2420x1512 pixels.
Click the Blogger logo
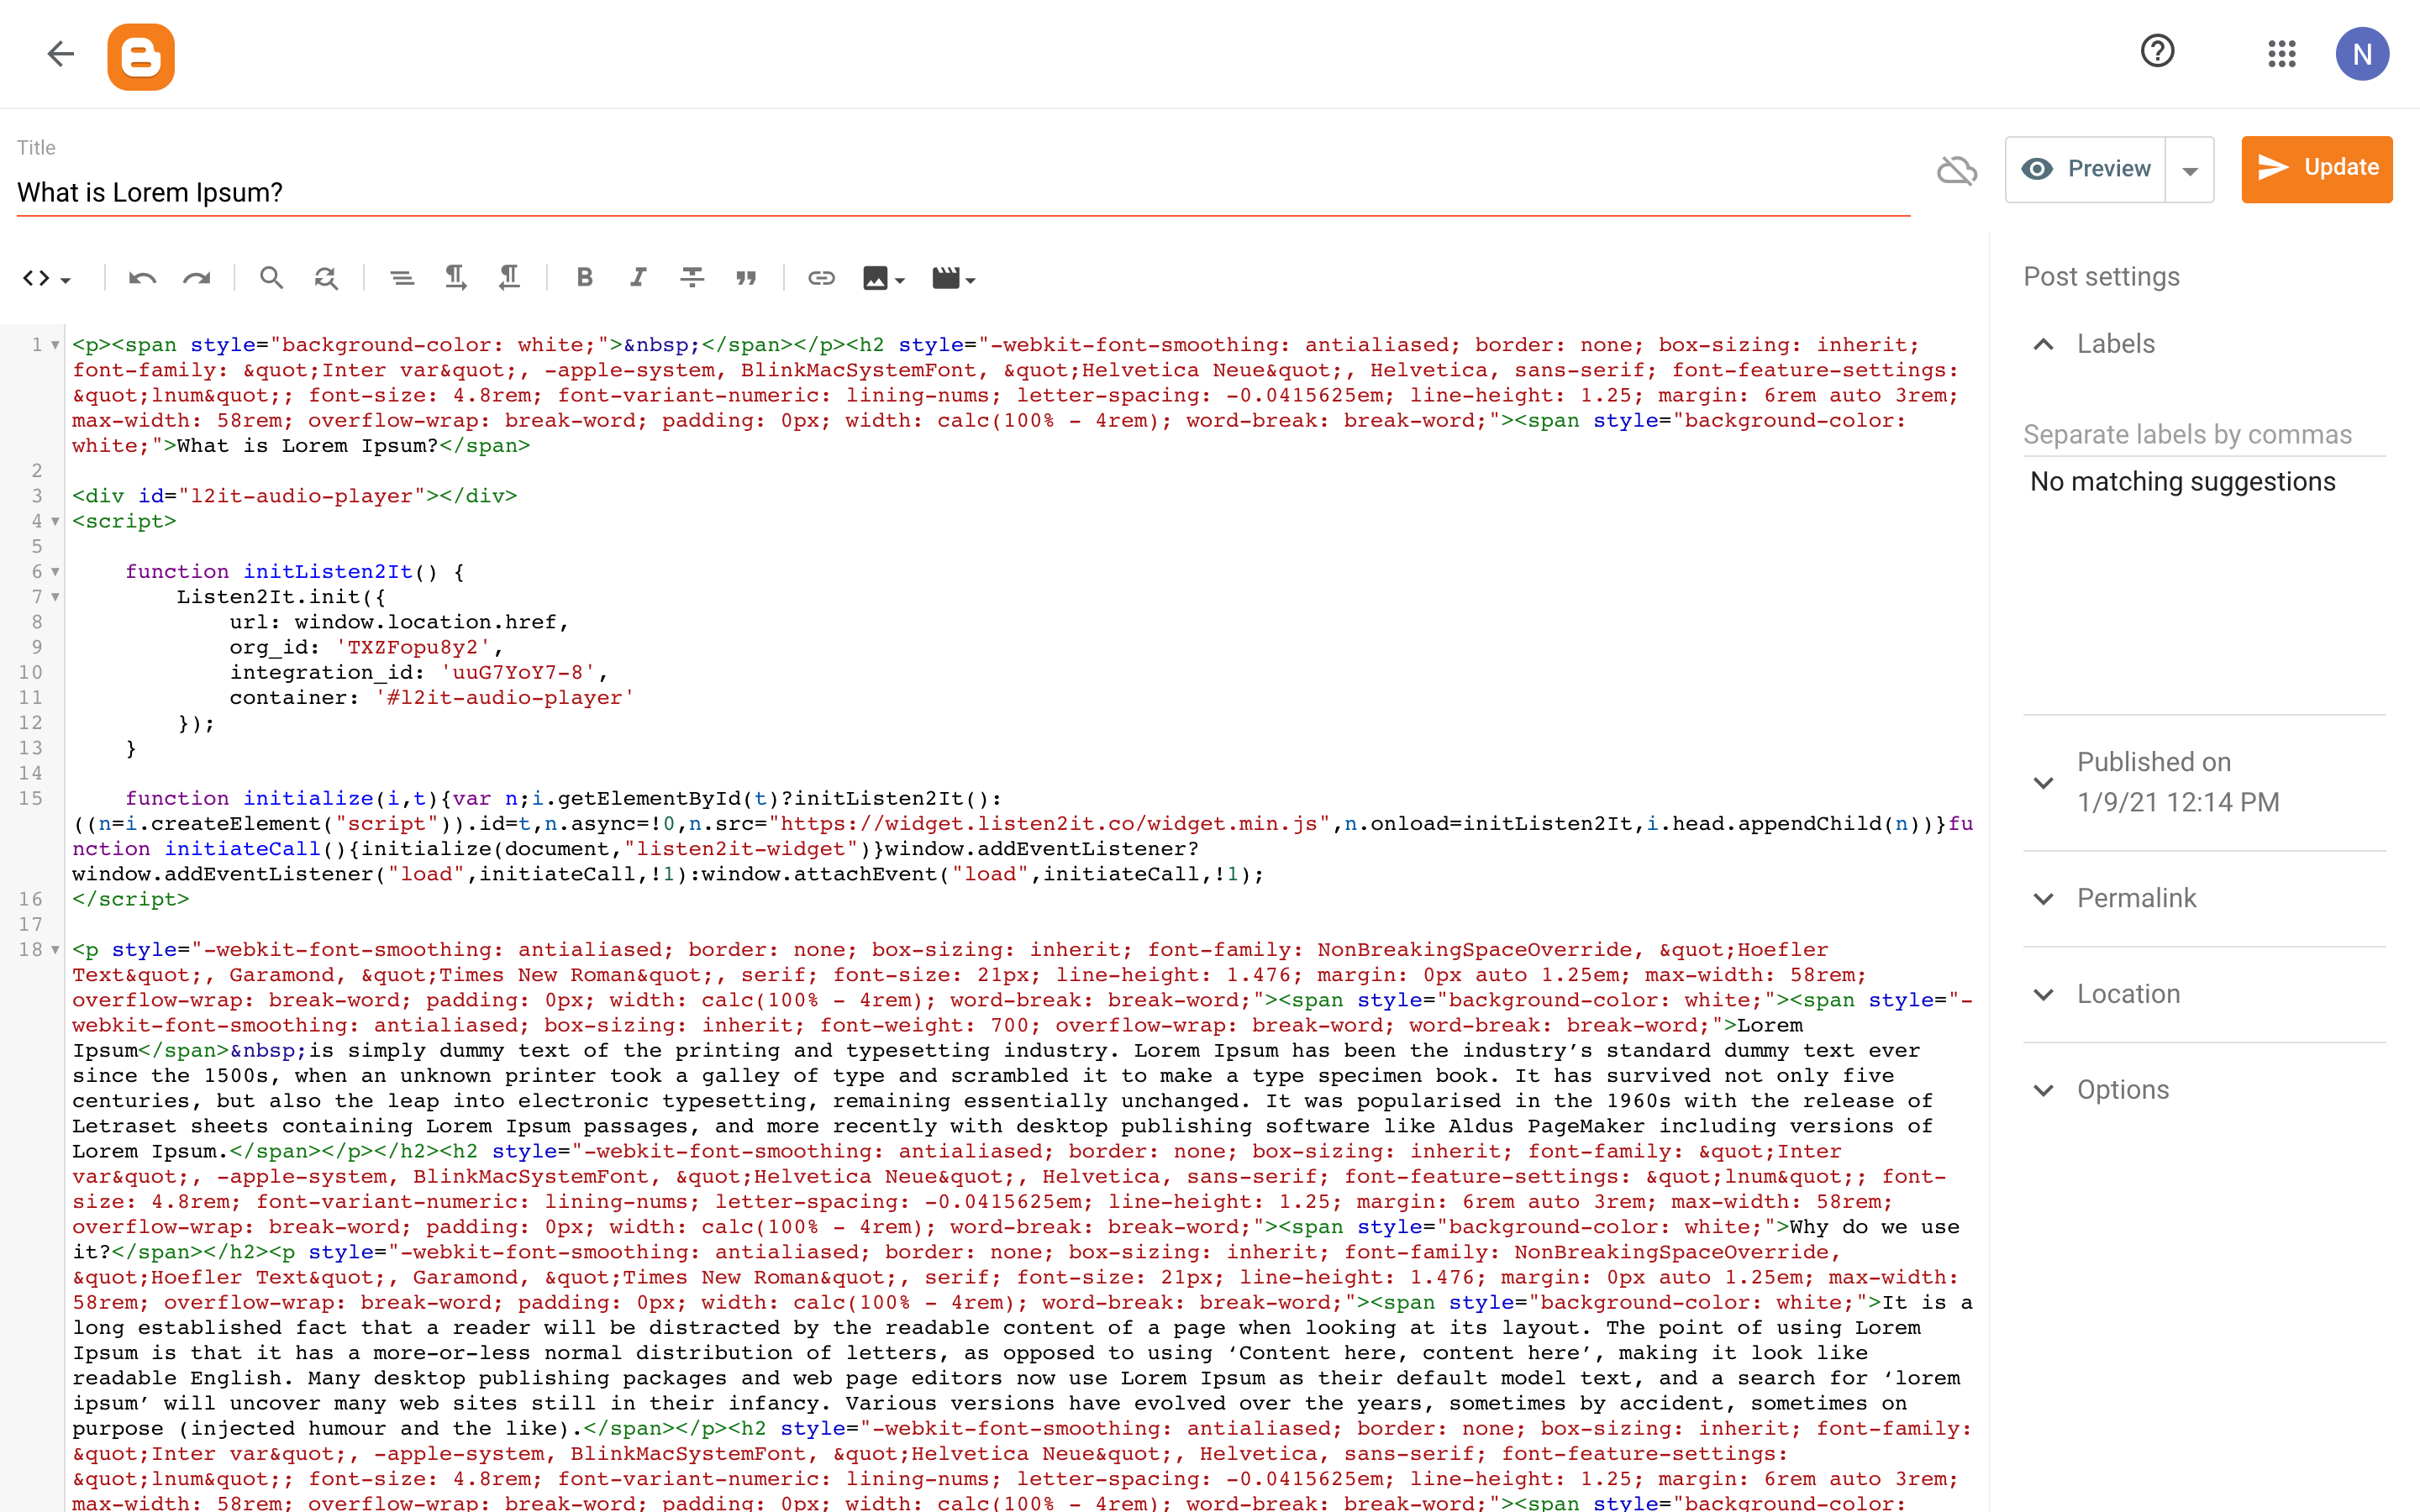tap(141, 57)
